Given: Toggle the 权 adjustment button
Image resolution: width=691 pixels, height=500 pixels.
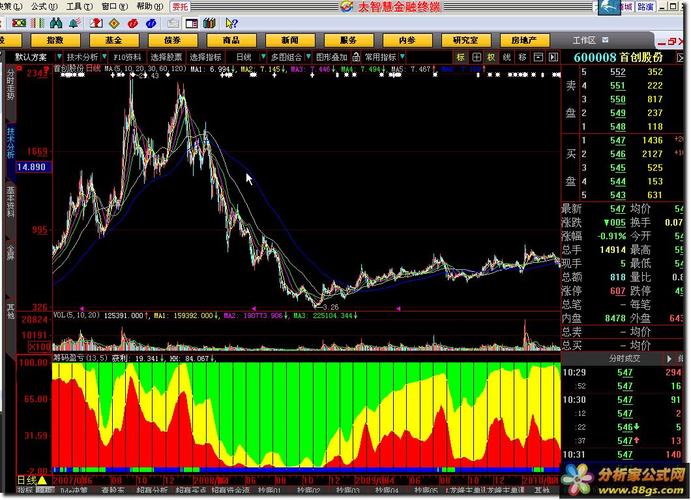Looking at the screenshot, I should click(491, 57).
